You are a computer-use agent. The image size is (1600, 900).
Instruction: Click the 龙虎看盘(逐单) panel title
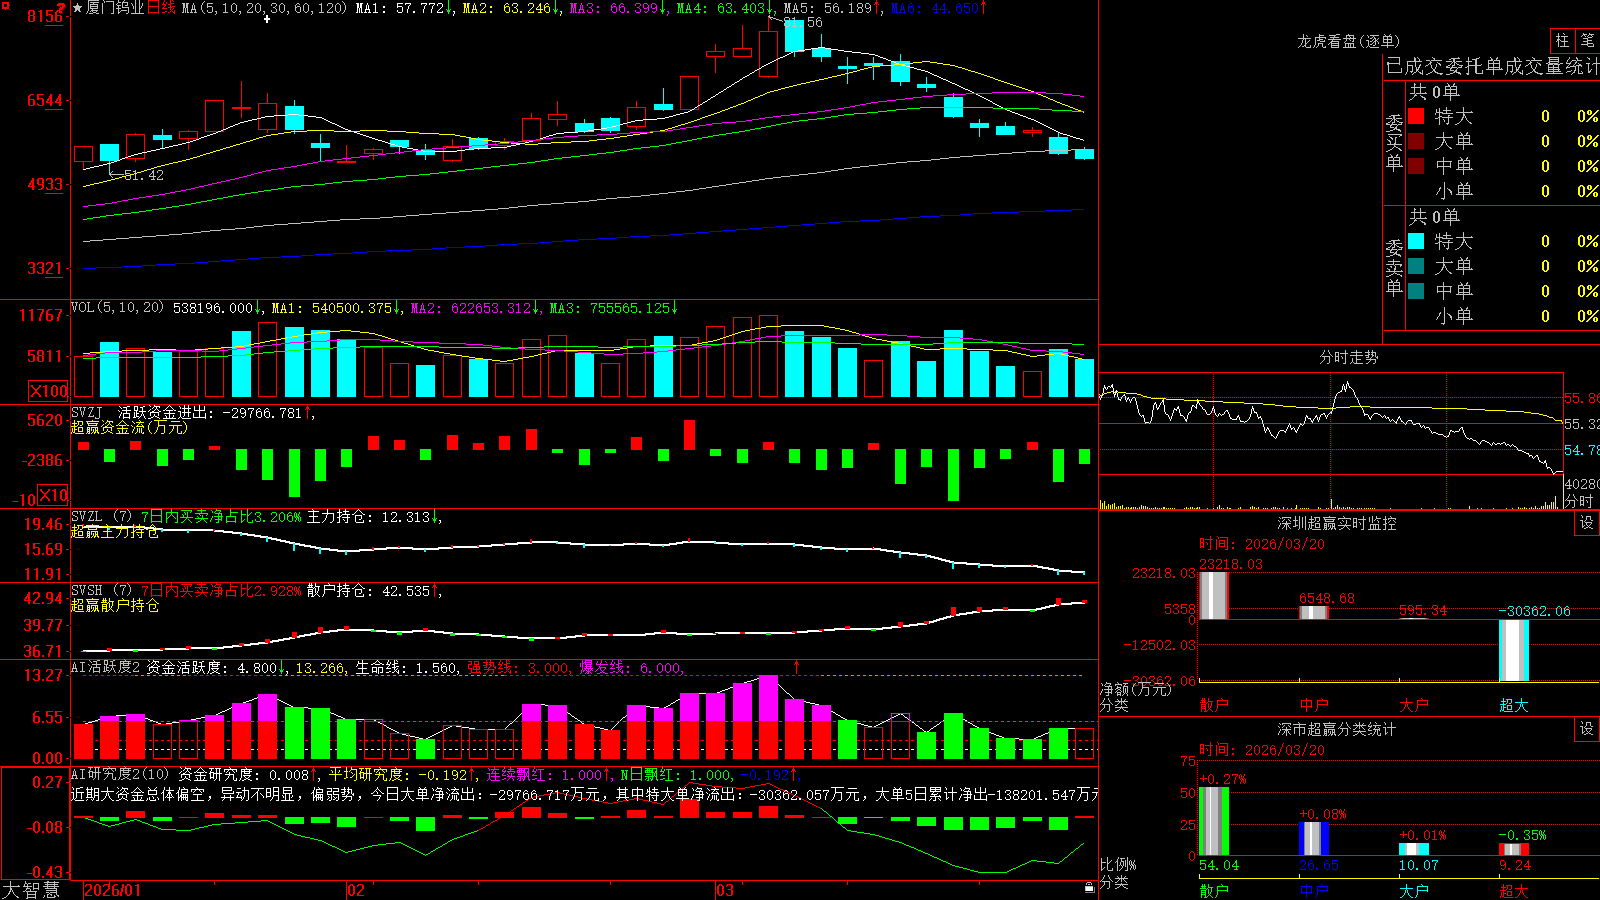1349,41
